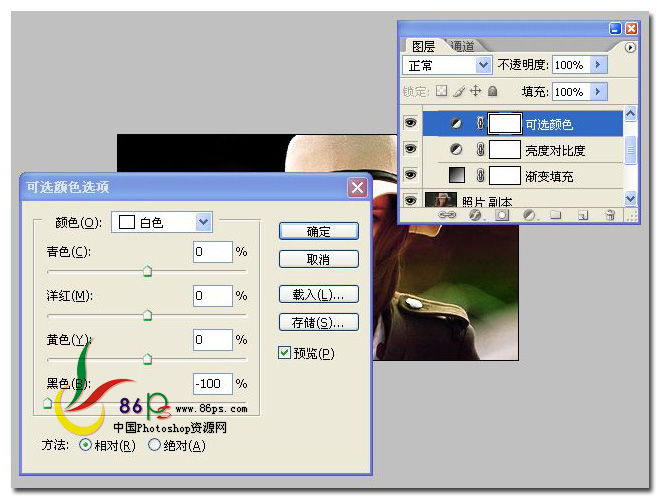Viewport: 660px width, 500px height.
Task: Click the 载入(L)... button
Action: [319, 294]
